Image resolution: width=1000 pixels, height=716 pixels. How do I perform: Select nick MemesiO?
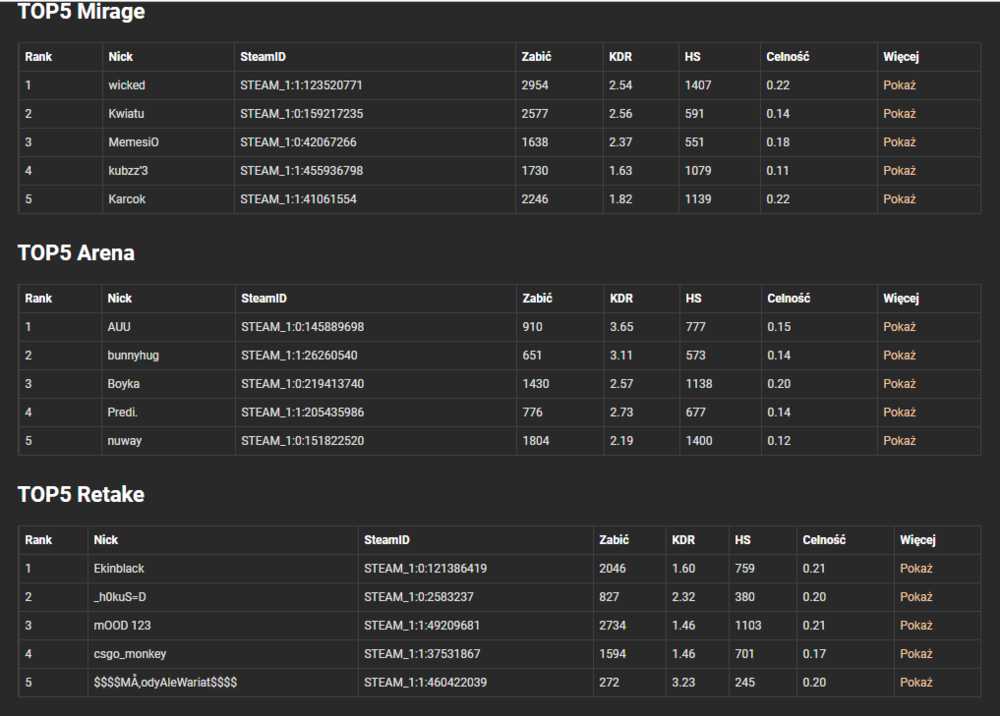(133, 142)
